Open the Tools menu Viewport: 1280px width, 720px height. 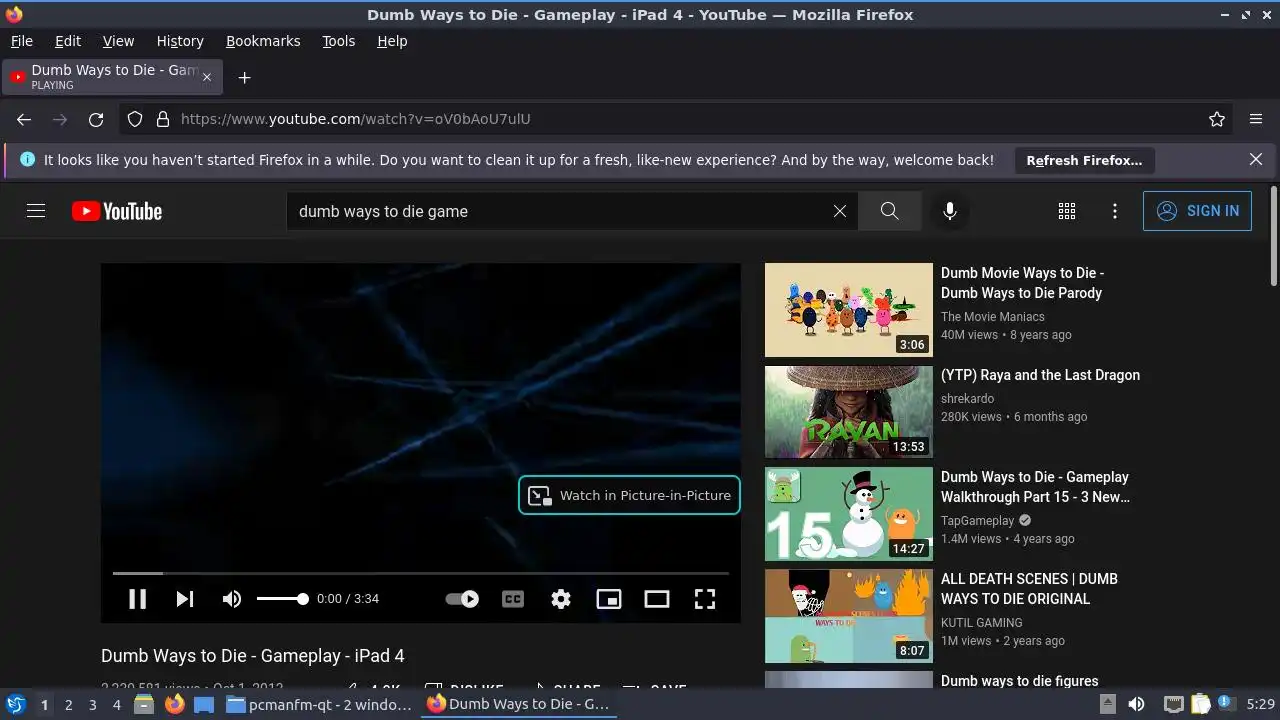[x=339, y=41]
